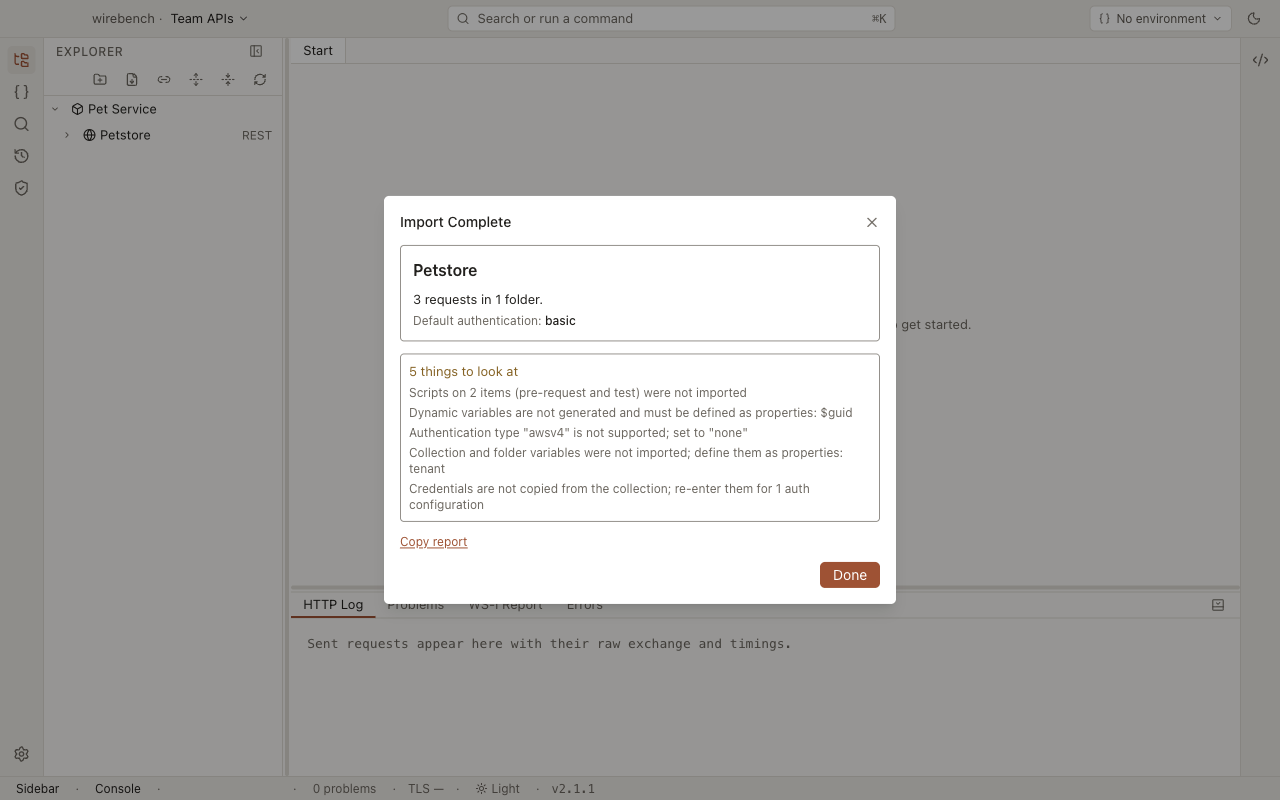Toggle the Light theme status item
1280x800 pixels.
(x=497, y=789)
